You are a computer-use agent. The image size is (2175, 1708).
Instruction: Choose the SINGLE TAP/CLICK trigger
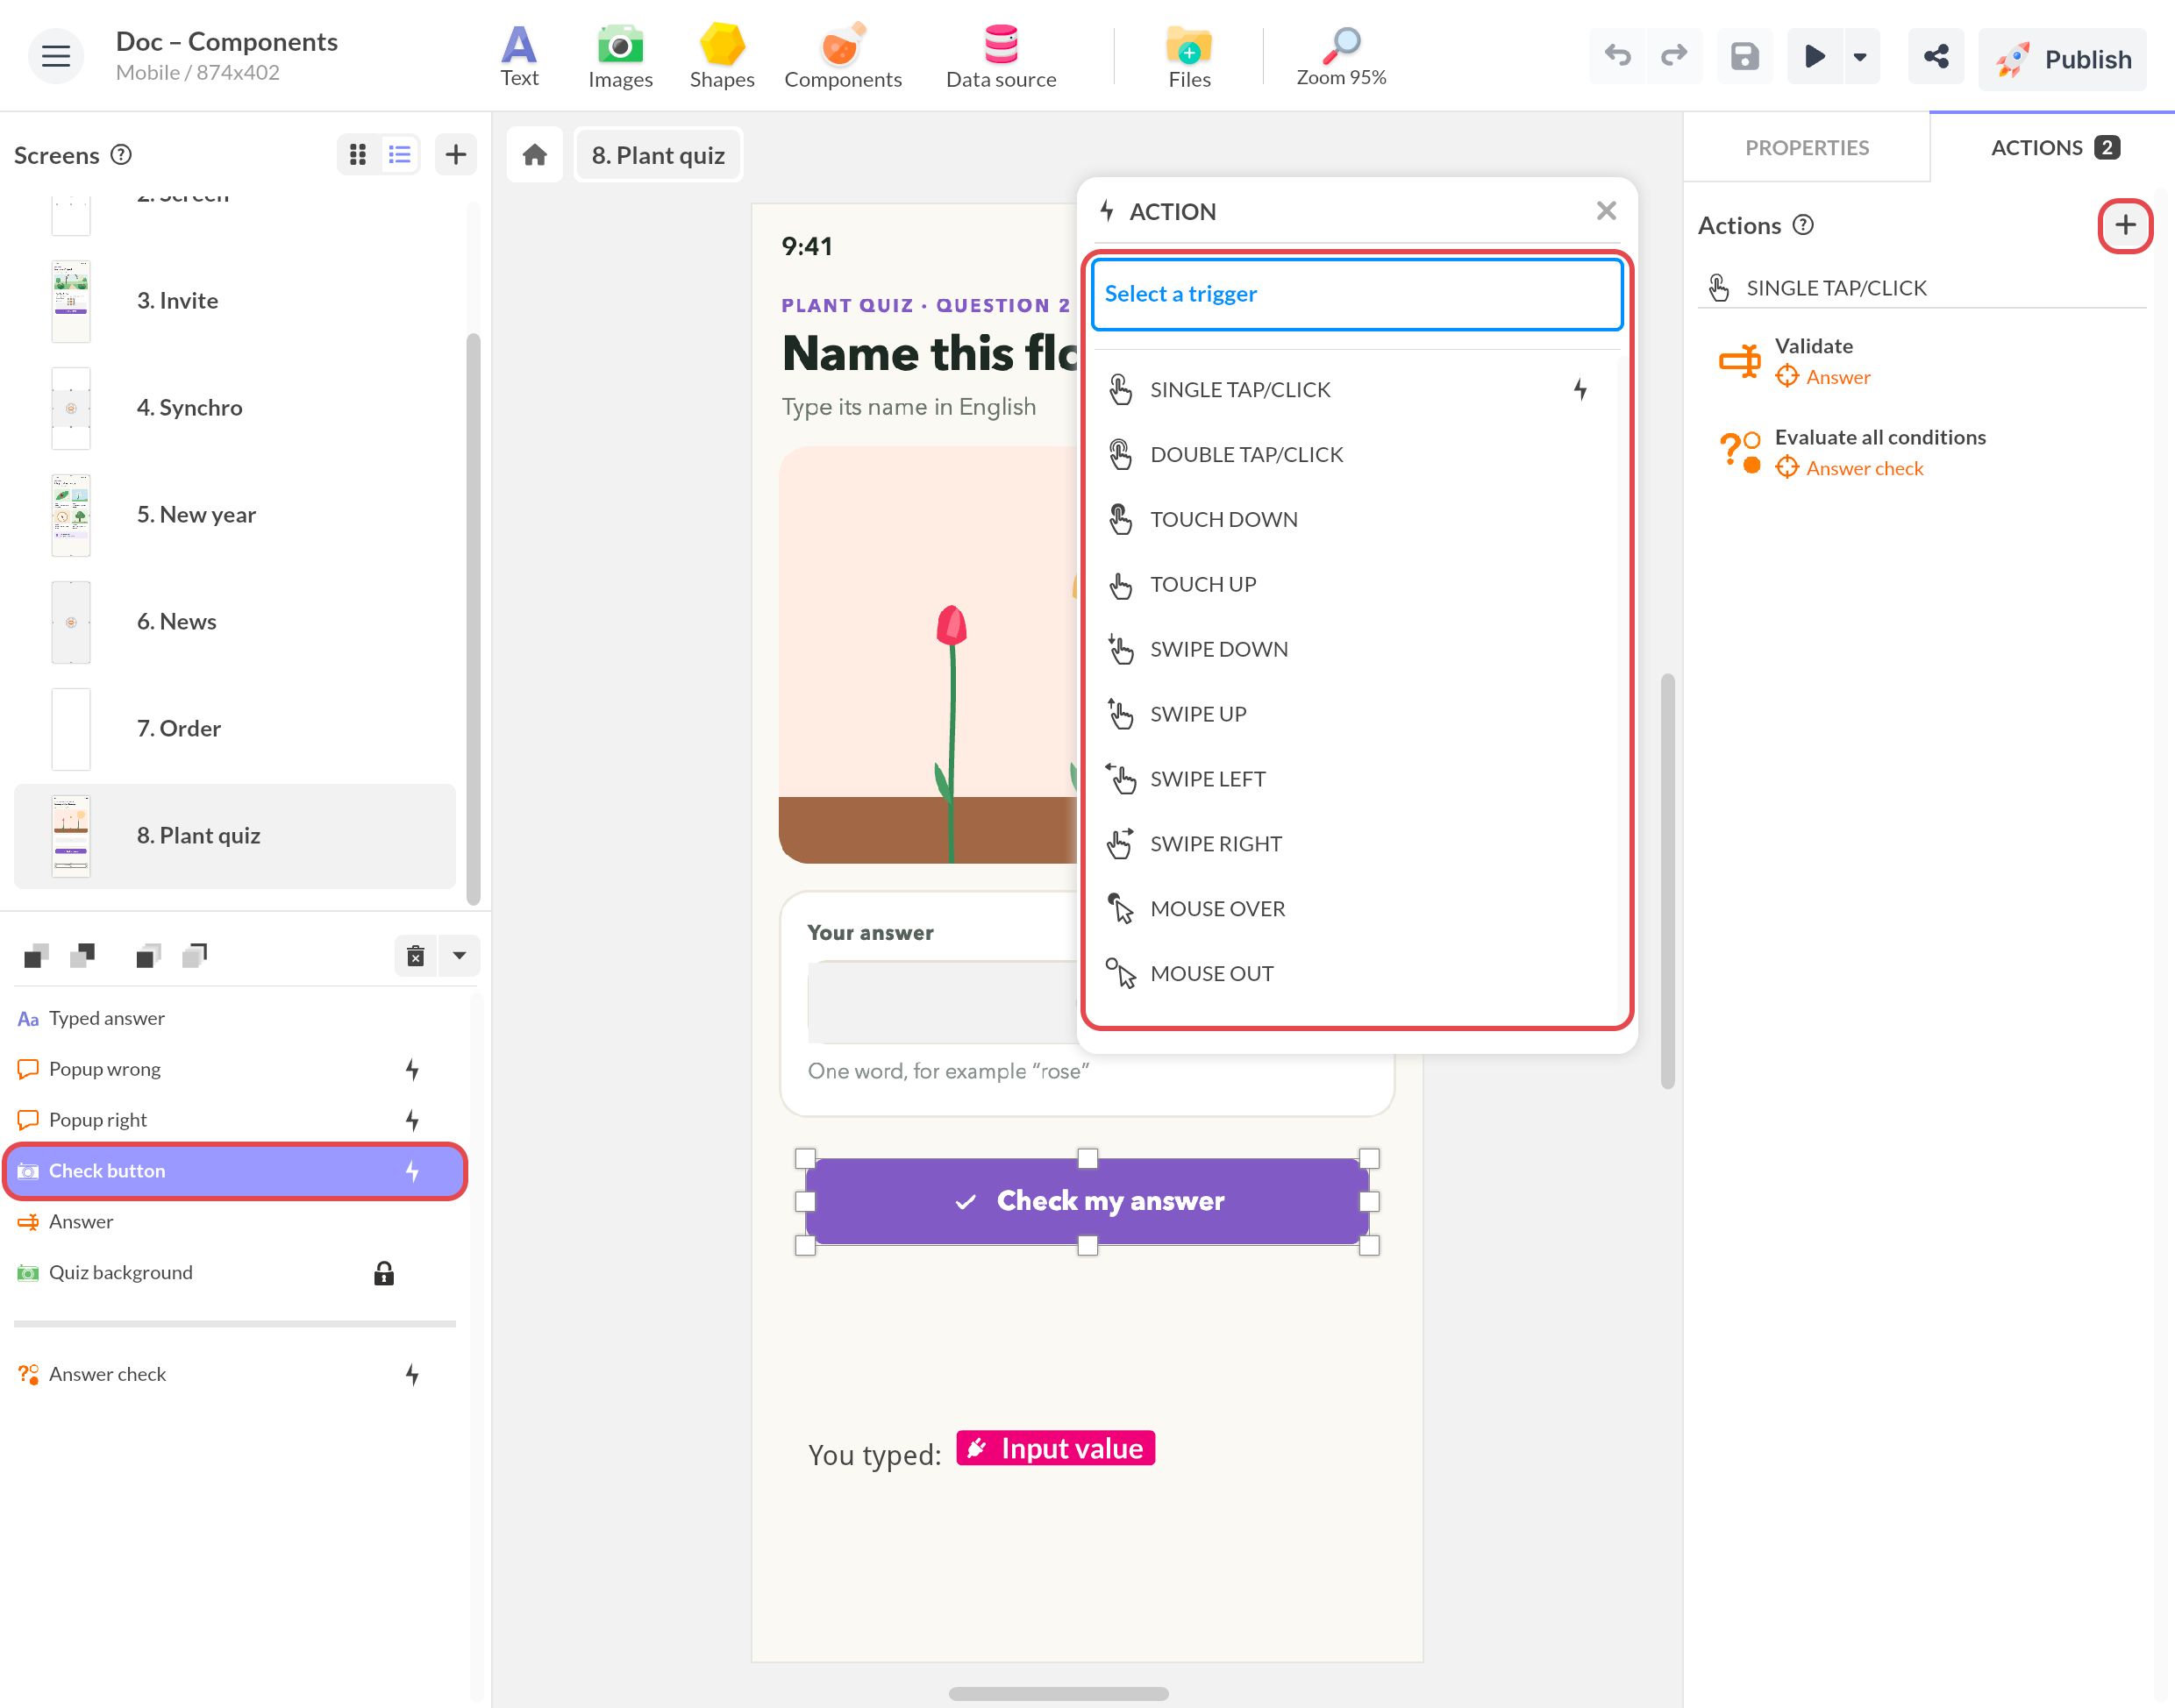pyautogui.click(x=1357, y=390)
